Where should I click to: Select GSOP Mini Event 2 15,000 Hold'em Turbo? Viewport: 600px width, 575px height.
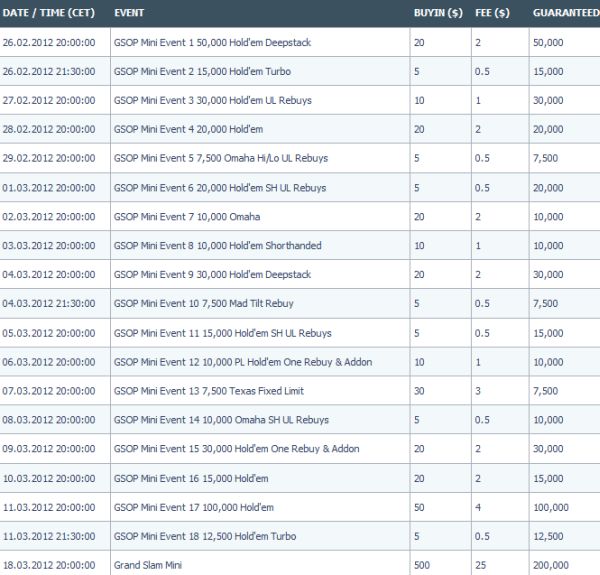[202, 72]
